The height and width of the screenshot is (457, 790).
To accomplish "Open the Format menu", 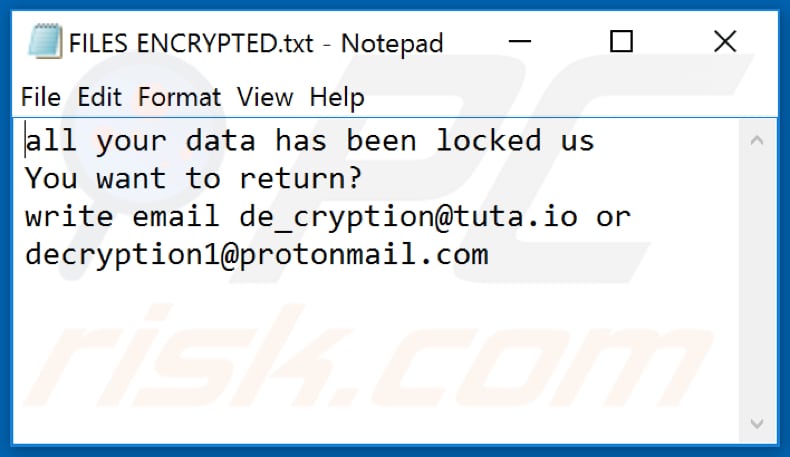I will coord(179,97).
